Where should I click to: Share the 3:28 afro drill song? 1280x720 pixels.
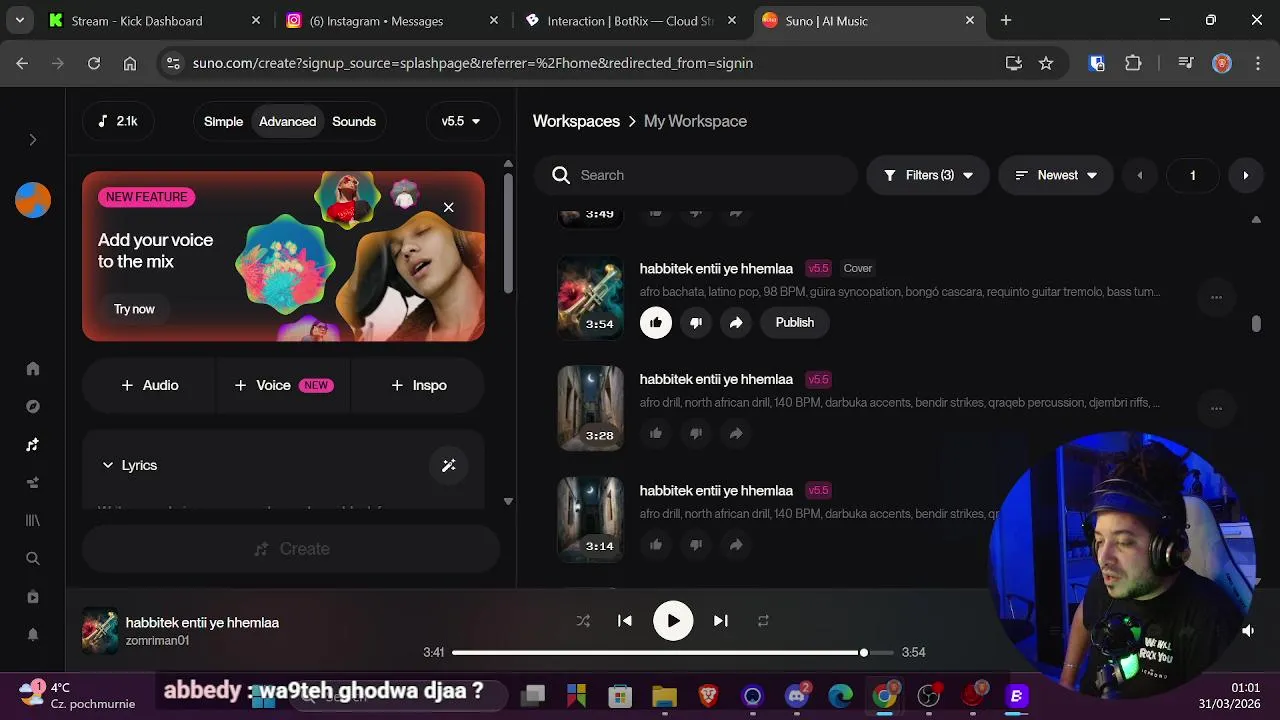click(736, 433)
